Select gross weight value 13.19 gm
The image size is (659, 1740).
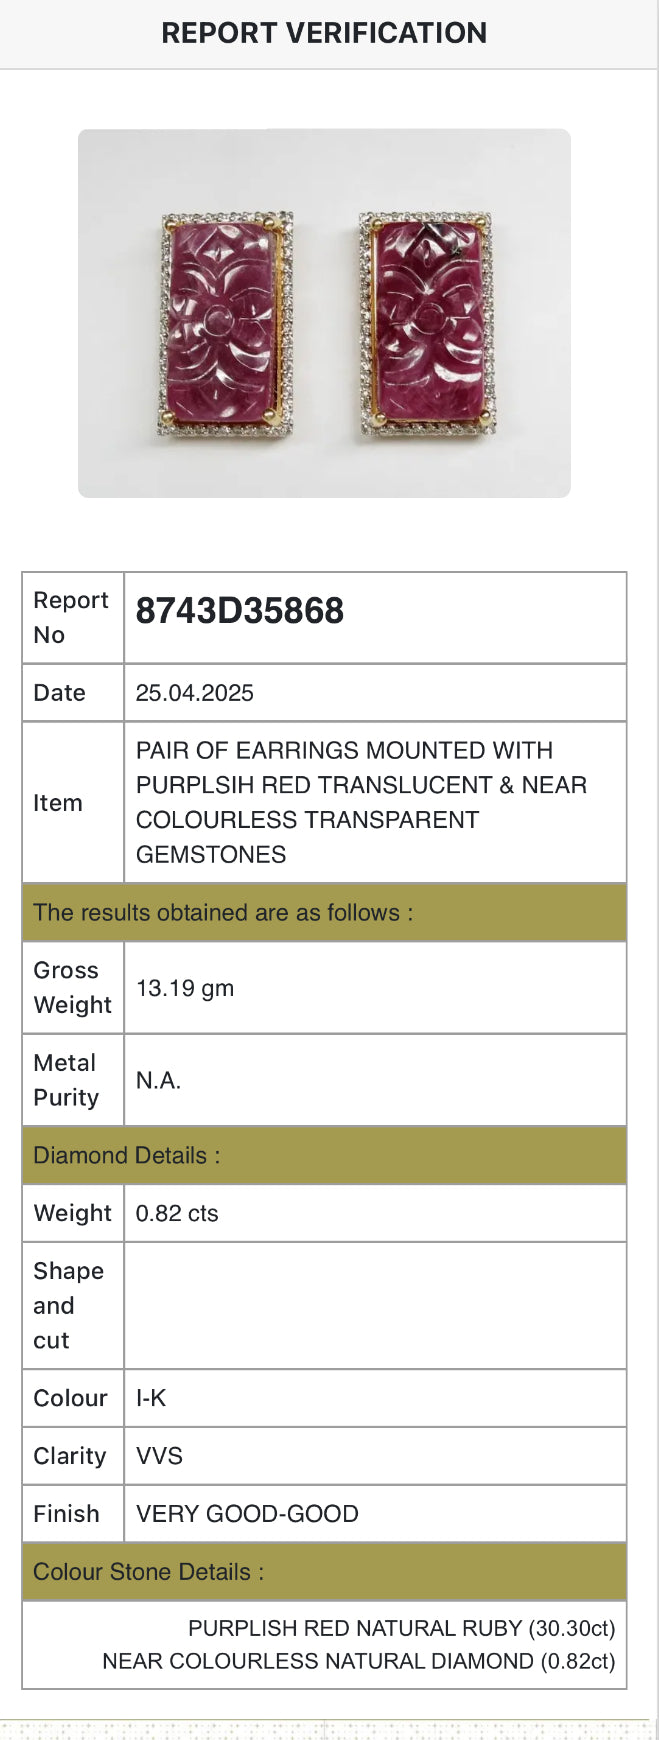pyautogui.click(x=185, y=988)
